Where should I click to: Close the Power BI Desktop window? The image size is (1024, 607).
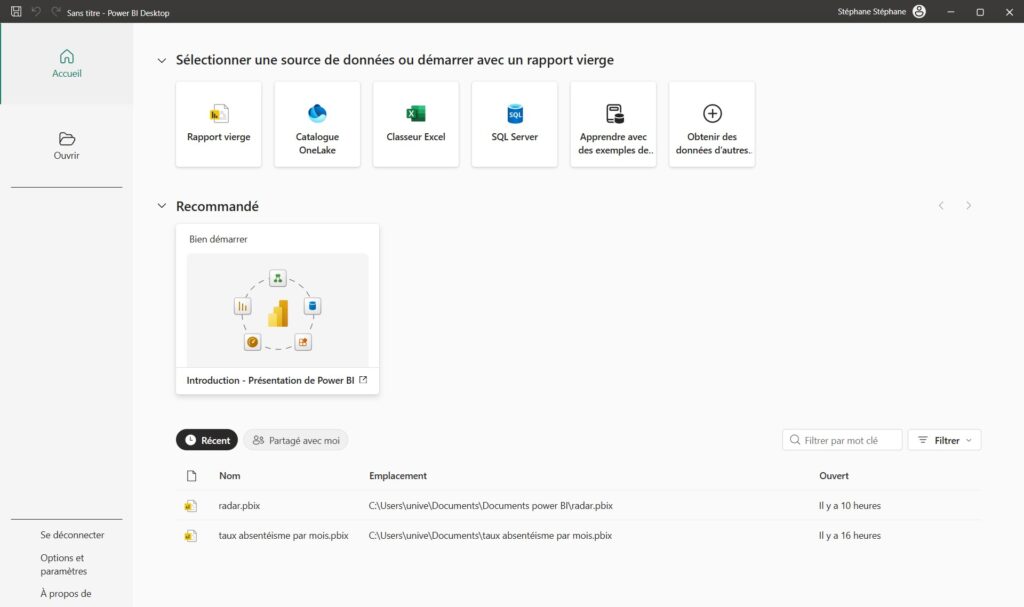(x=1009, y=12)
